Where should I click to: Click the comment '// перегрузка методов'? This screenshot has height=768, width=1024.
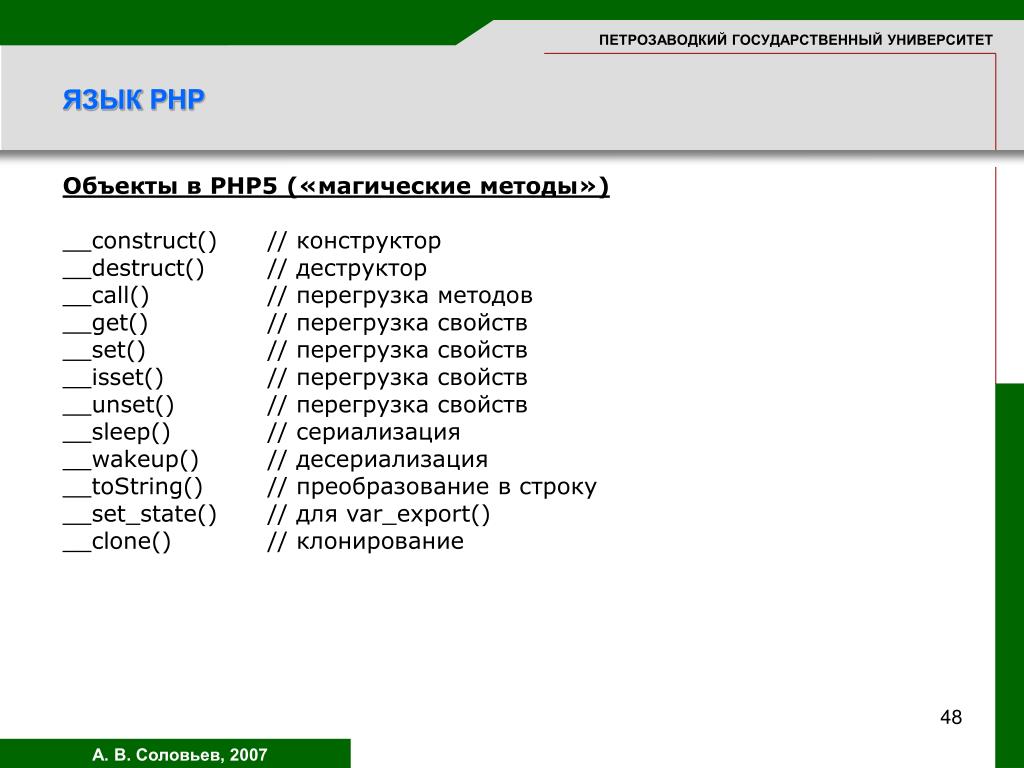pos(400,296)
